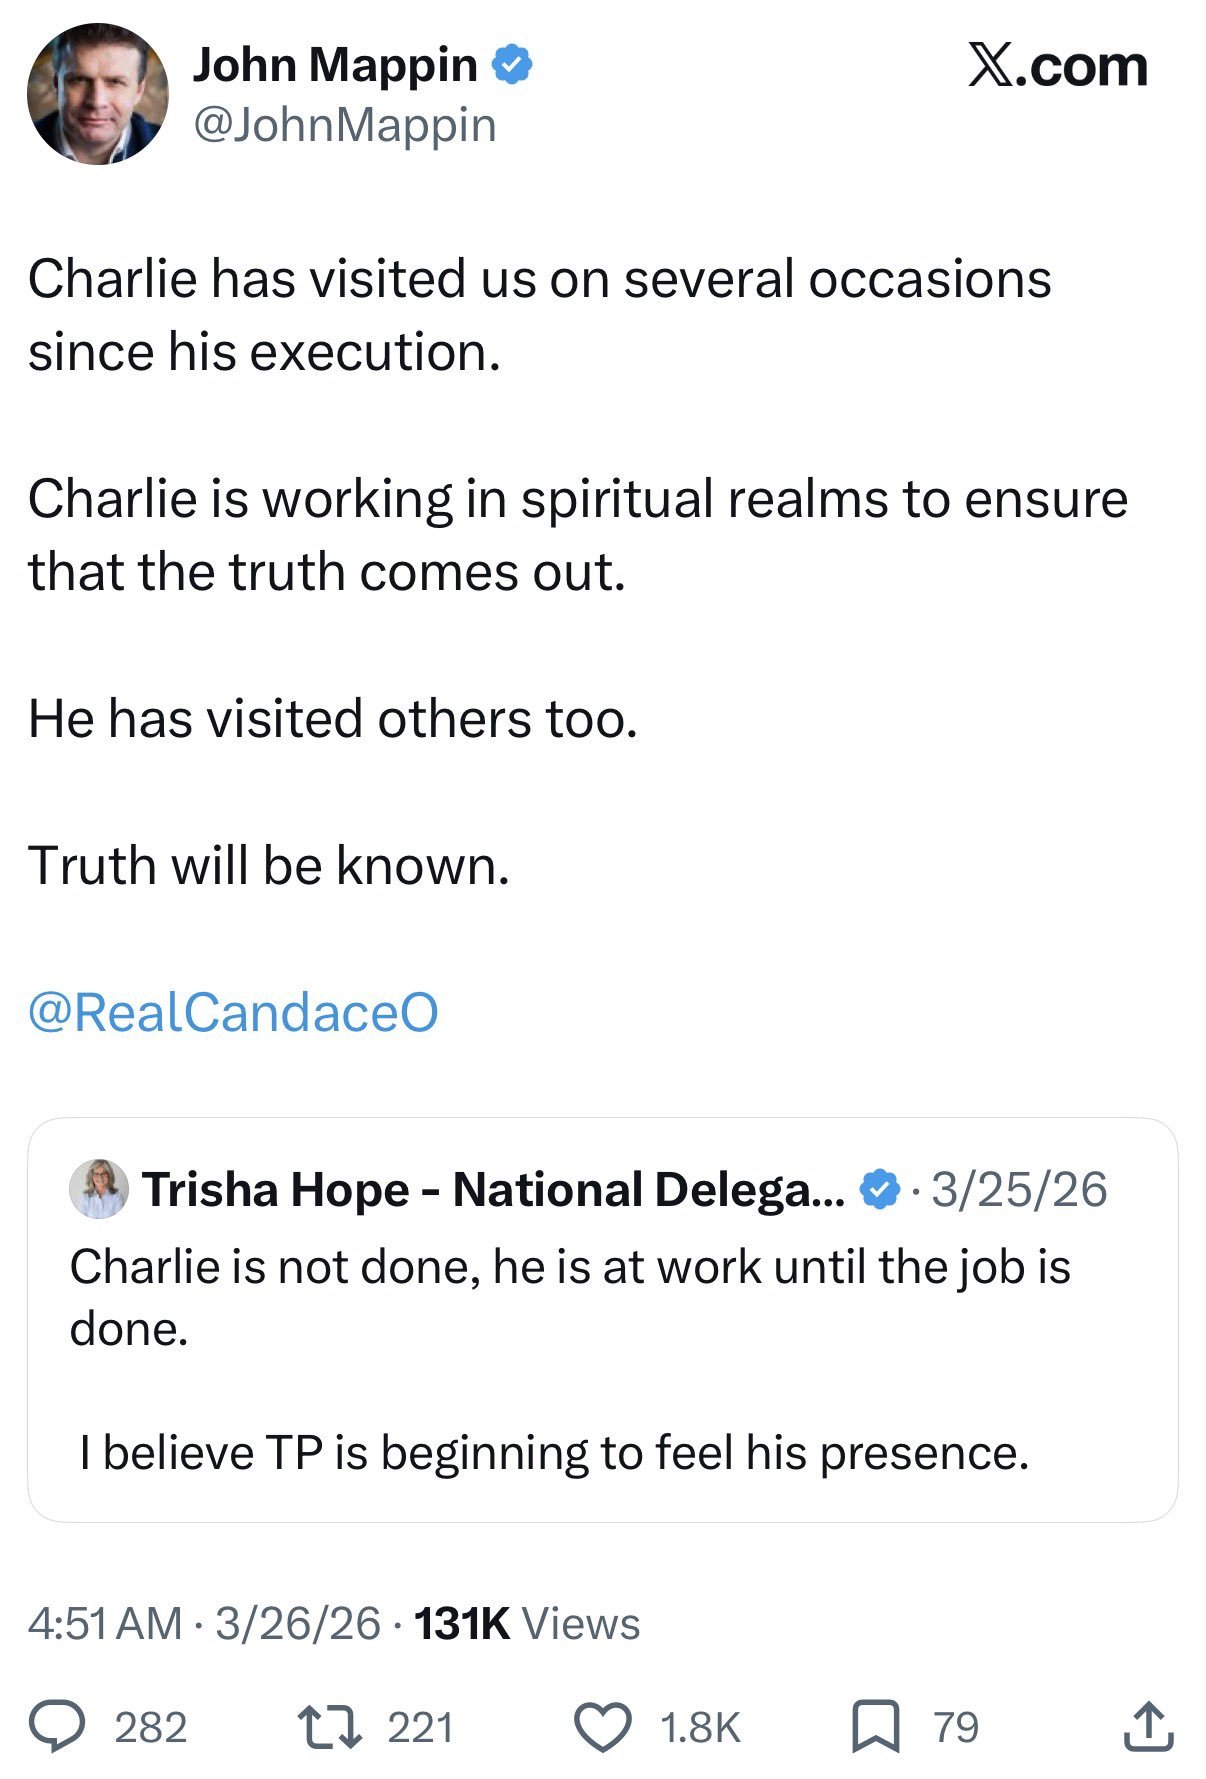Bookmark this post
The image size is (1206, 1779).
(x=875, y=1727)
